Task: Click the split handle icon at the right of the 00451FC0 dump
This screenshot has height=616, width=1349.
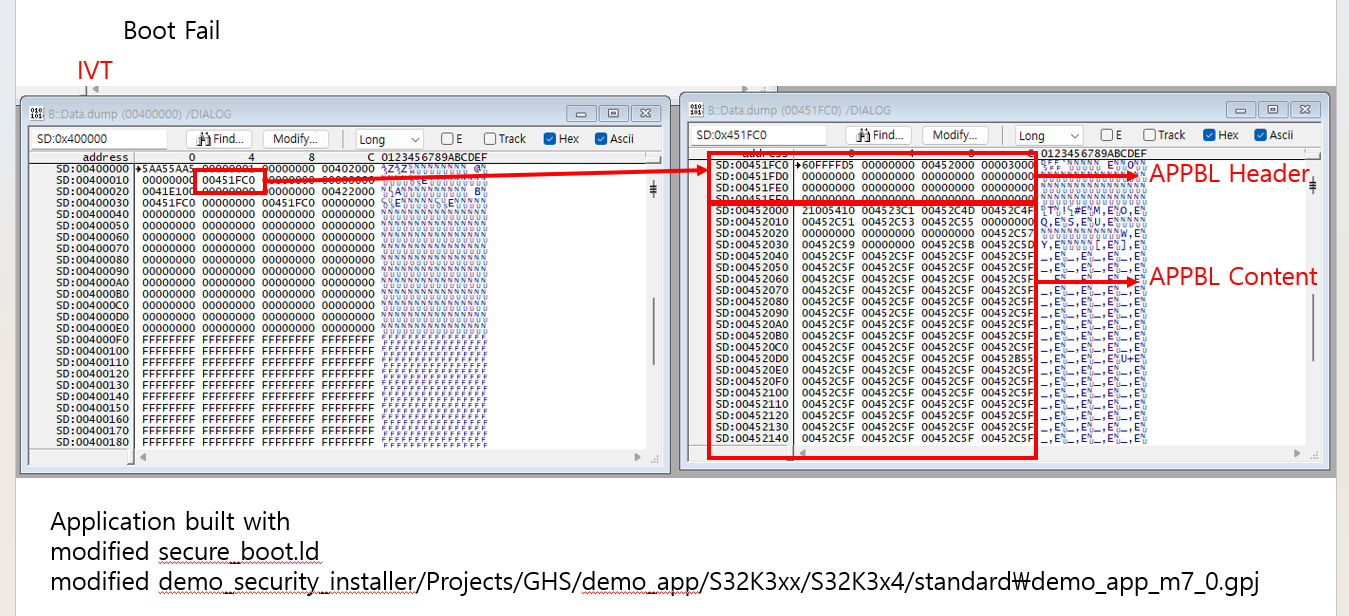Action: pos(1312,184)
